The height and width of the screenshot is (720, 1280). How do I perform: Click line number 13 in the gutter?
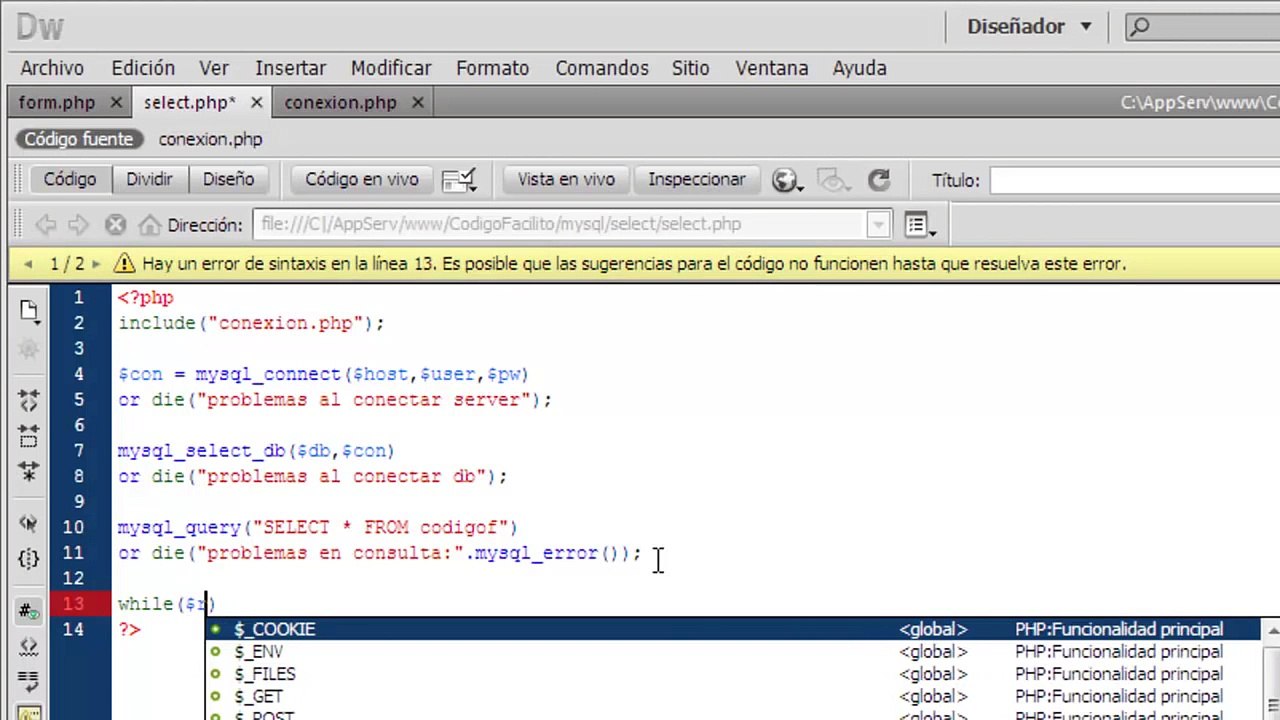click(73, 604)
